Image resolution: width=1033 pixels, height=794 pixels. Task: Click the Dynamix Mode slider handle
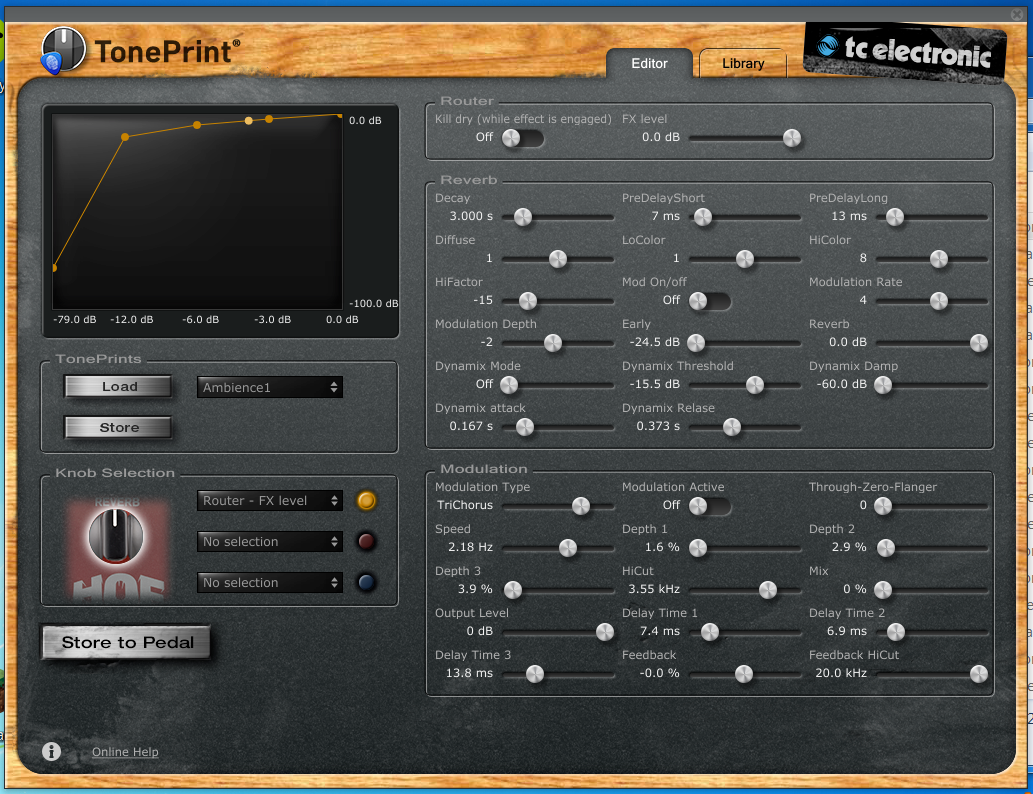click(509, 385)
